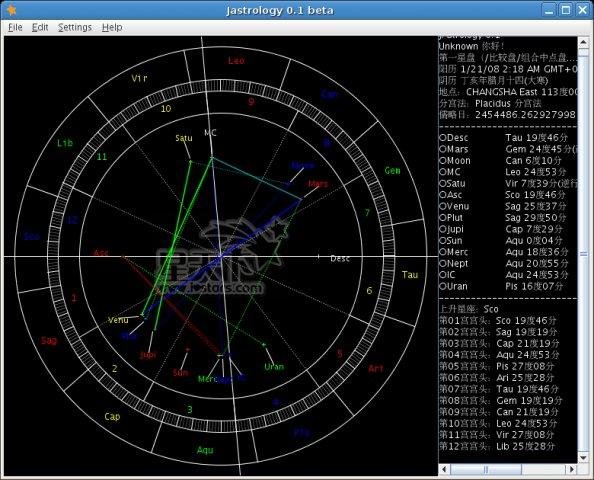Screen dimensions: 594x480
Task: Click the Gem sign label on zodiac ring
Action: (x=392, y=171)
